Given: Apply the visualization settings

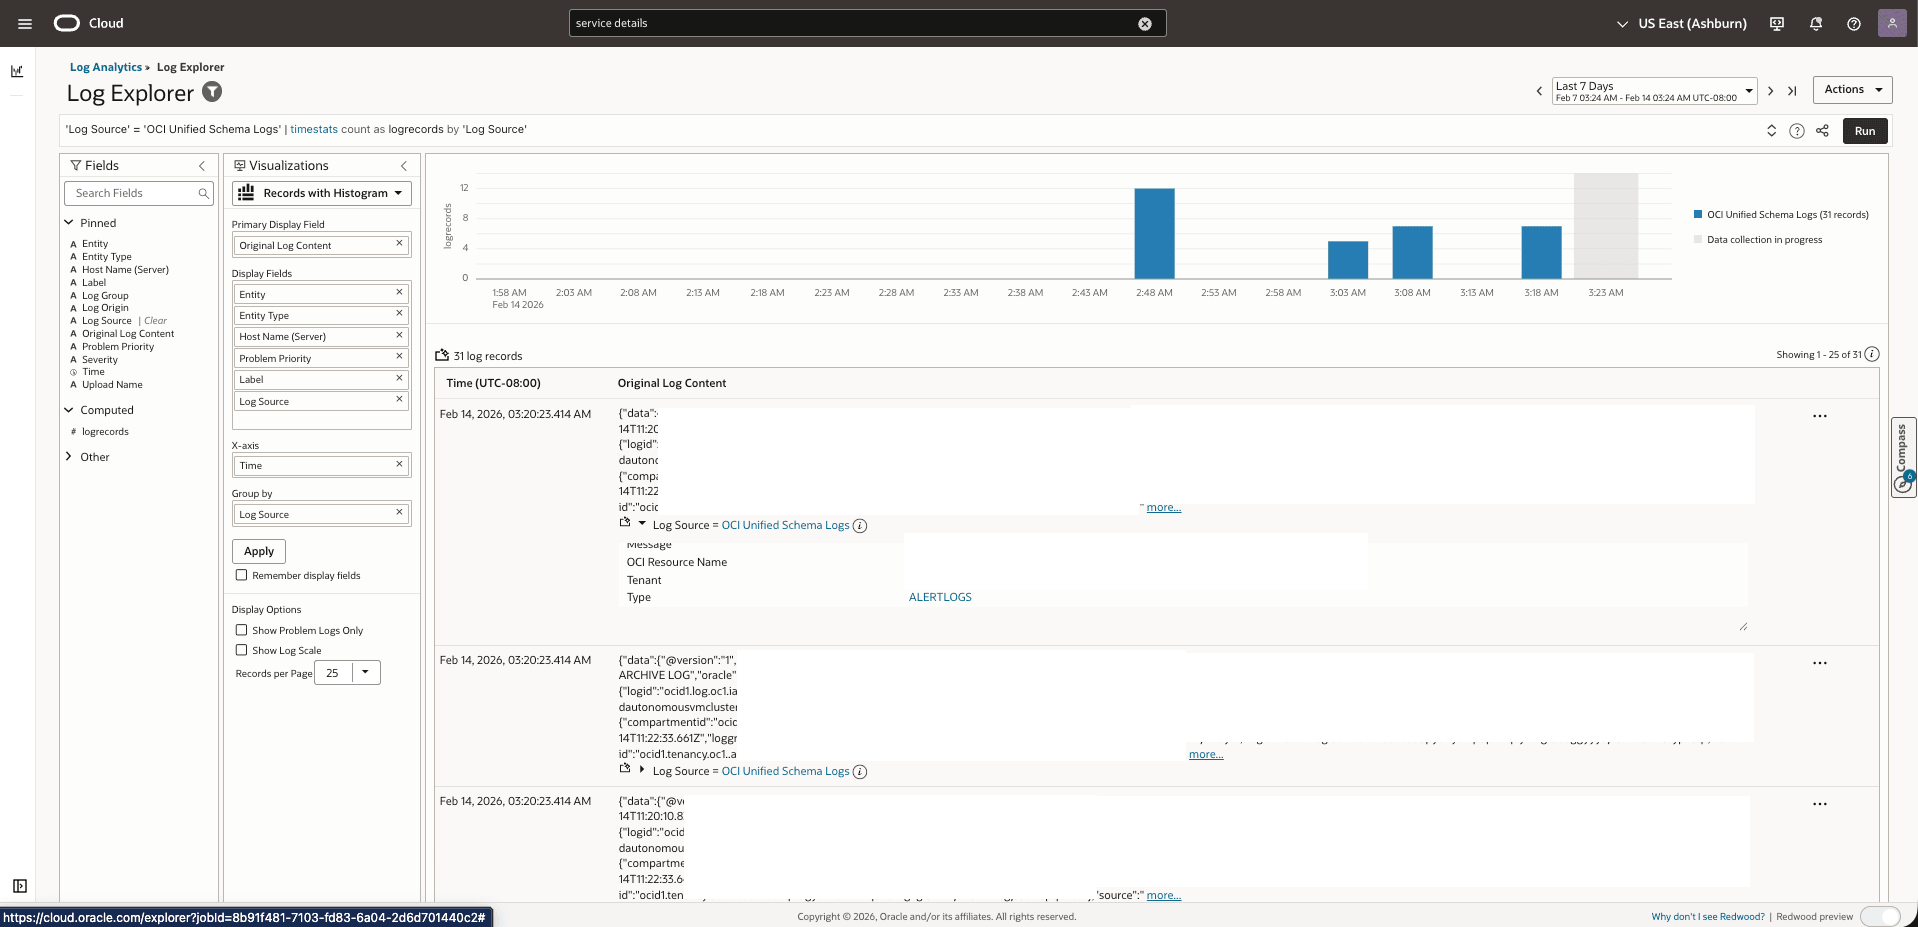Looking at the screenshot, I should pyautogui.click(x=259, y=551).
